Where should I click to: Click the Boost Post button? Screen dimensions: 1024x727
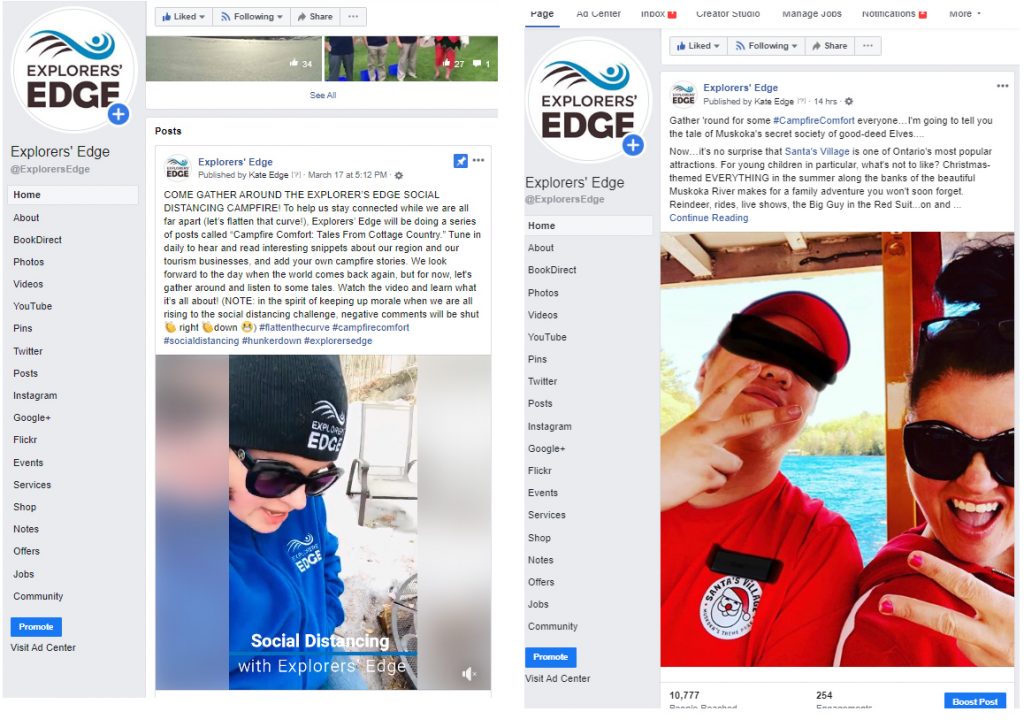click(975, 701)
